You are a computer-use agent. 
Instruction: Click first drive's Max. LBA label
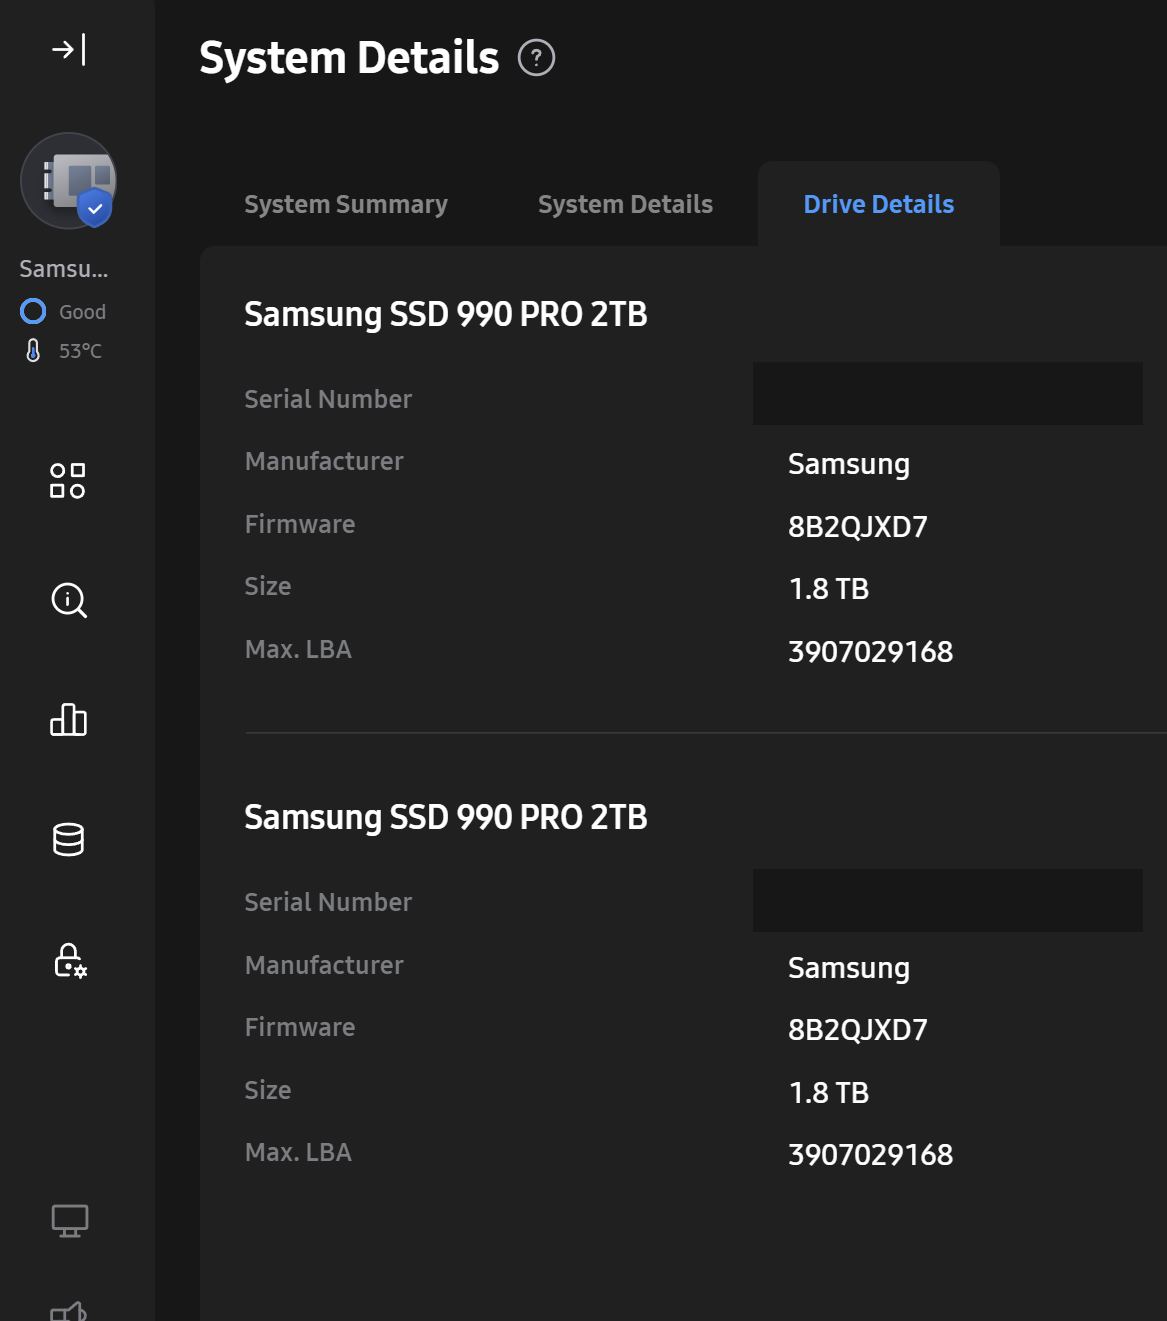pyautogui.click(x=298, y=649)
